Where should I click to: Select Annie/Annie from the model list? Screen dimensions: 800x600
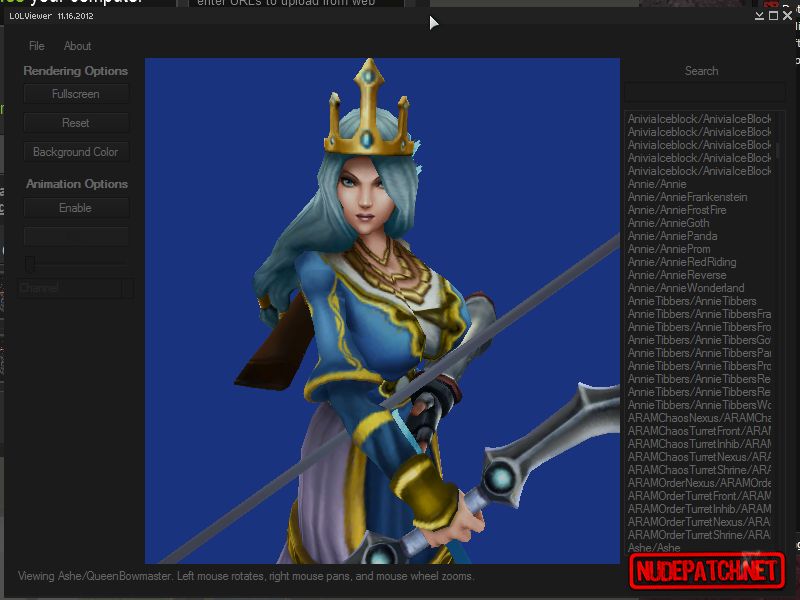[x=657, y=184]
